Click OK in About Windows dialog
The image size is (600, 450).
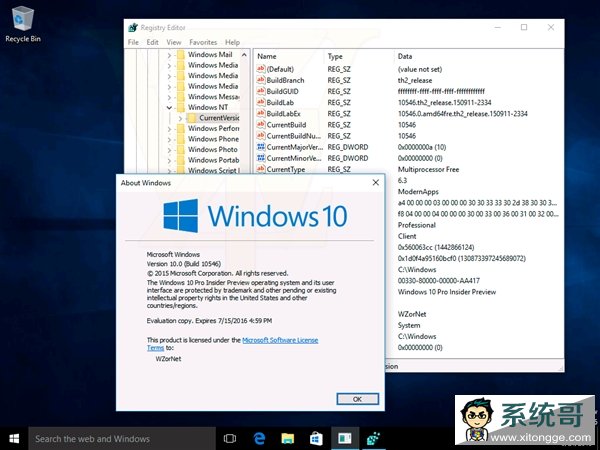coord(357,399)
